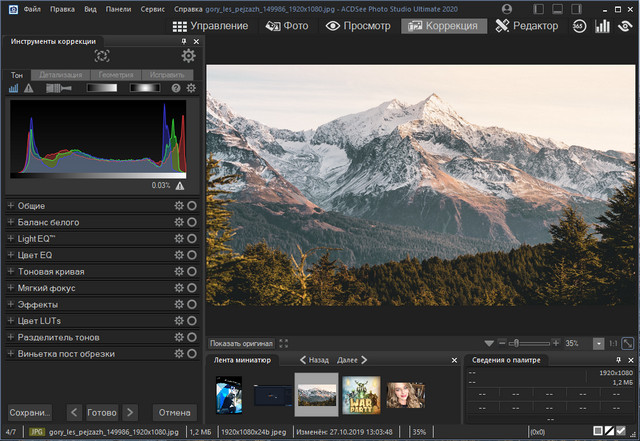This screenshot has width=640, height=441.
Task: Toggle the Баланс белого enable circle
Action: 191,222
